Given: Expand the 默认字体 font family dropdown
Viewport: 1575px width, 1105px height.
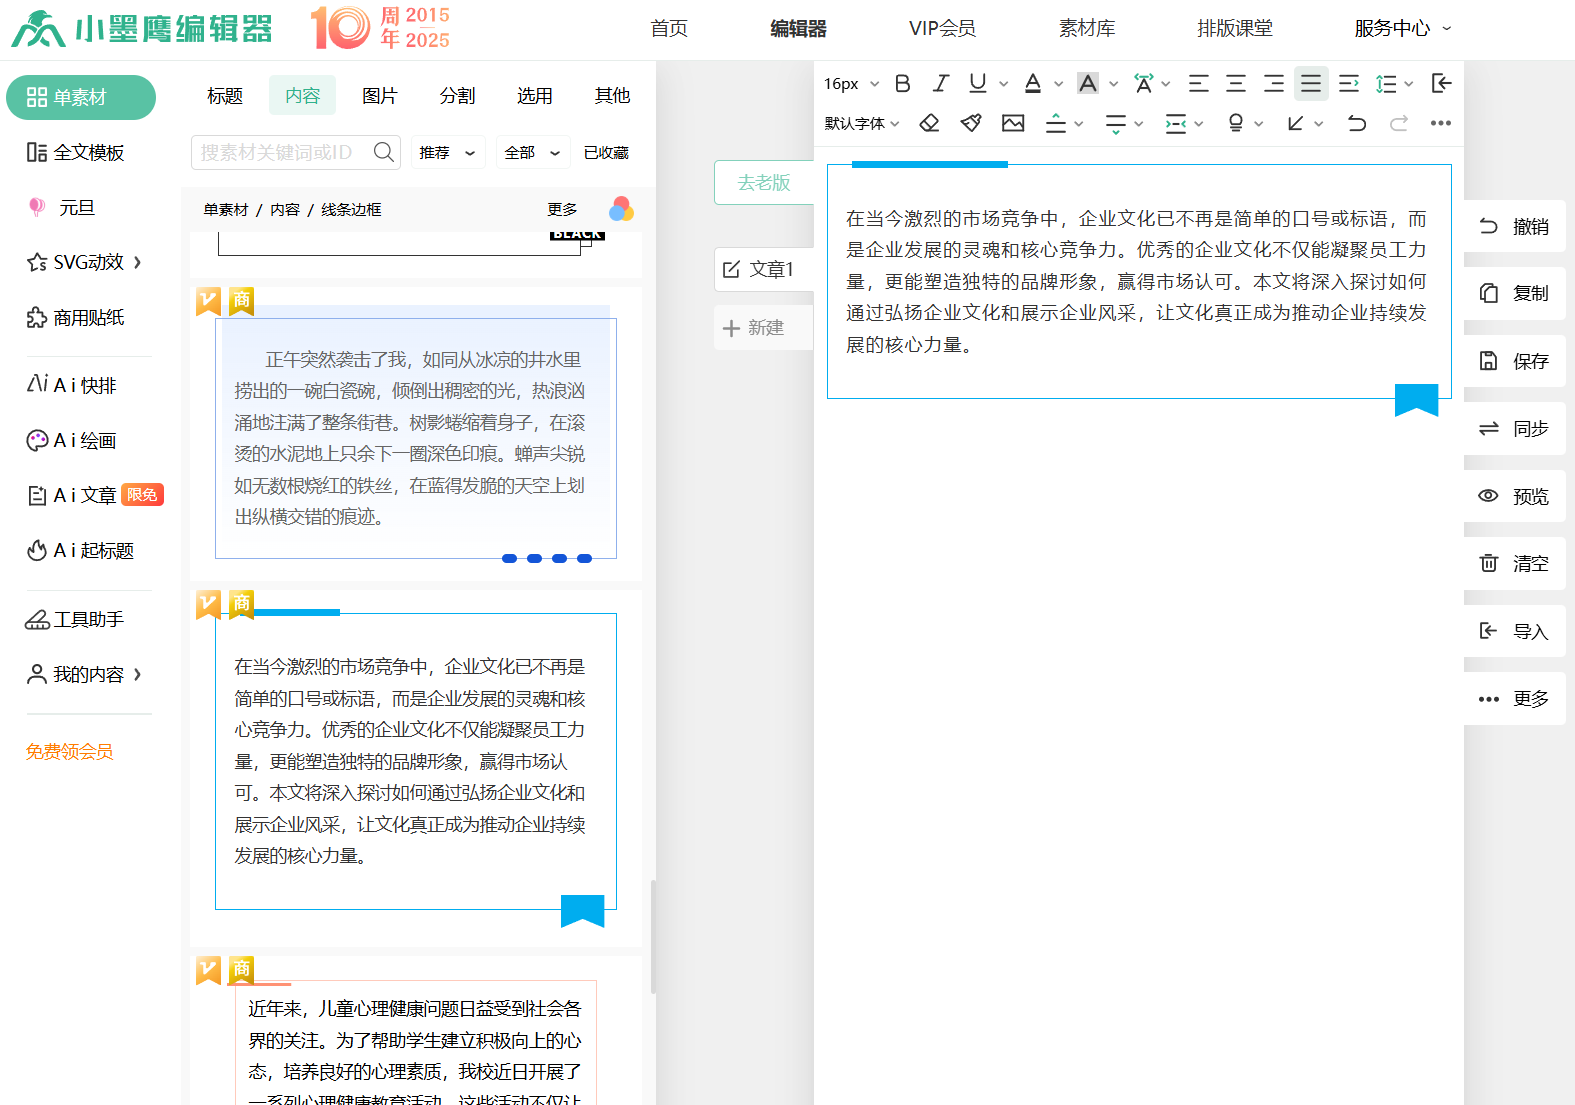Looking at the screenshot, I should [861, 123].
